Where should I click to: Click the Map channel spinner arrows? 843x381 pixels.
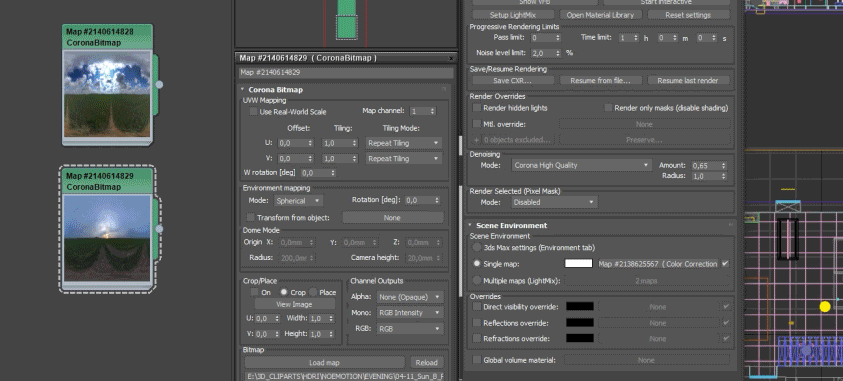433,111
